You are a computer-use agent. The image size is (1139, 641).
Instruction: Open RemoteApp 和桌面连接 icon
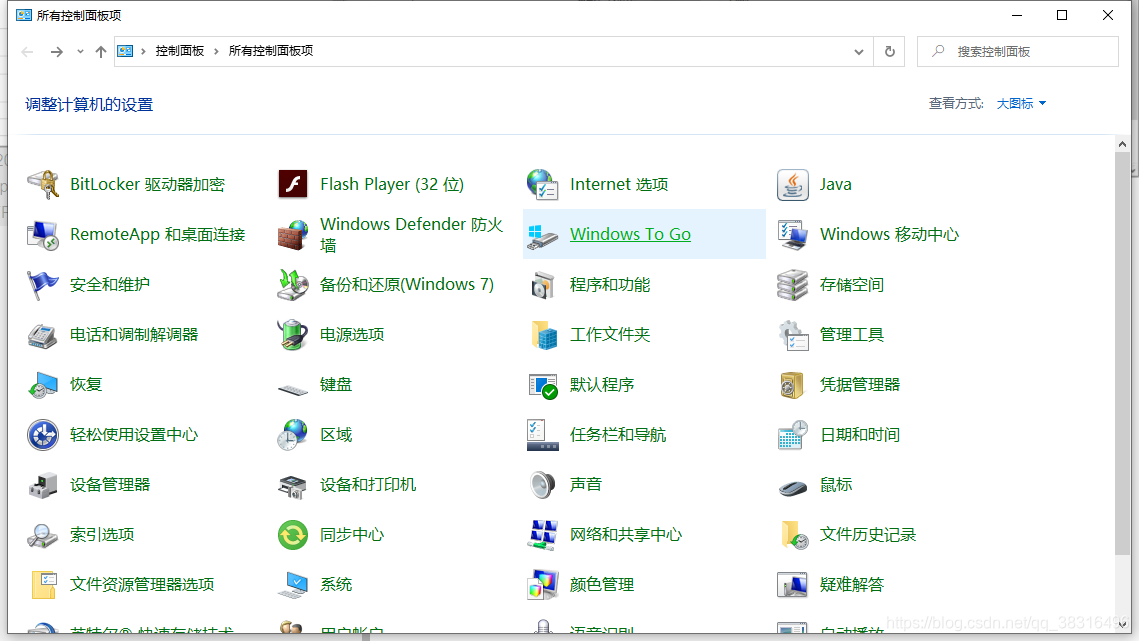pos(43,235)
